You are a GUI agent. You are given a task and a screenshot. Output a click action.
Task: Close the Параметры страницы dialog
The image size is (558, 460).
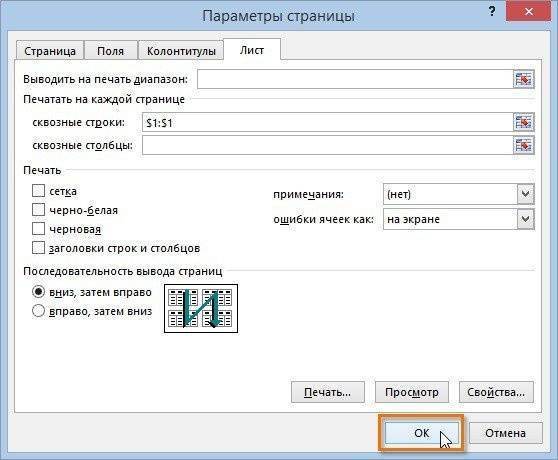point(528,12)
